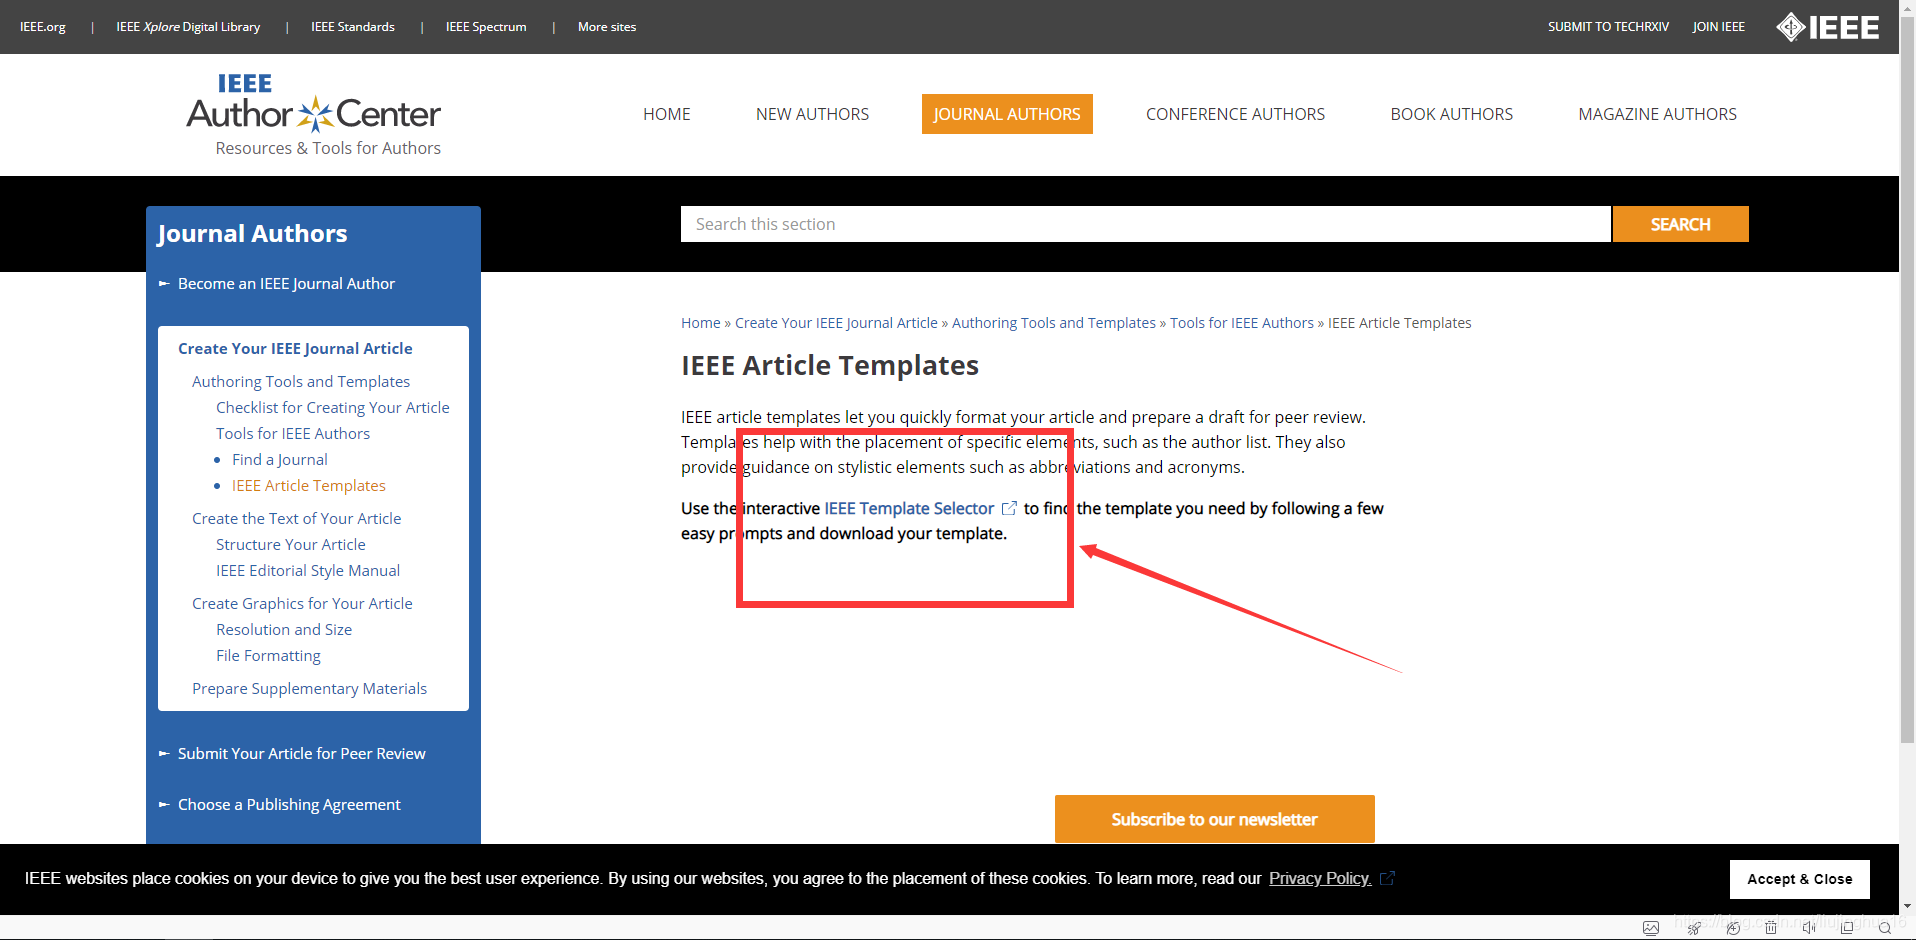
Task: Click Create Your IEEE Journal Article breadcrumb
Action: pyautogui.click(x=836, y=323)
